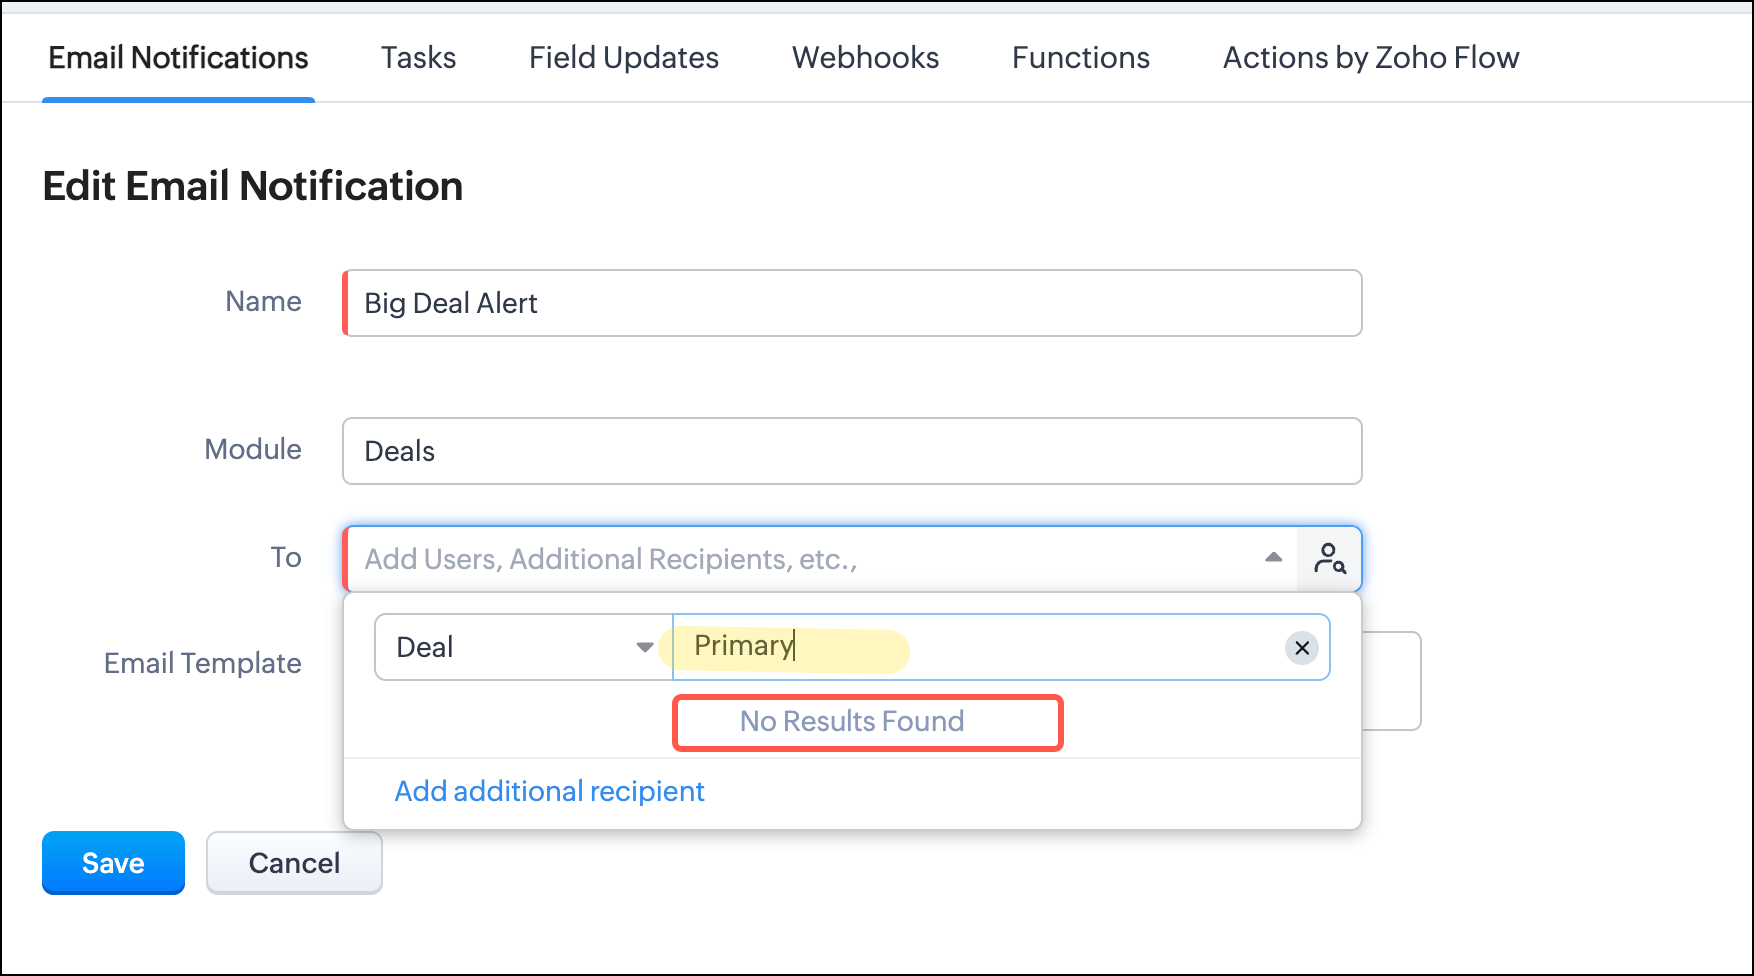The image size is (1754, 976).
Task: Edit the Name field Big Deal Alert
Action: (x=852, y=303)
